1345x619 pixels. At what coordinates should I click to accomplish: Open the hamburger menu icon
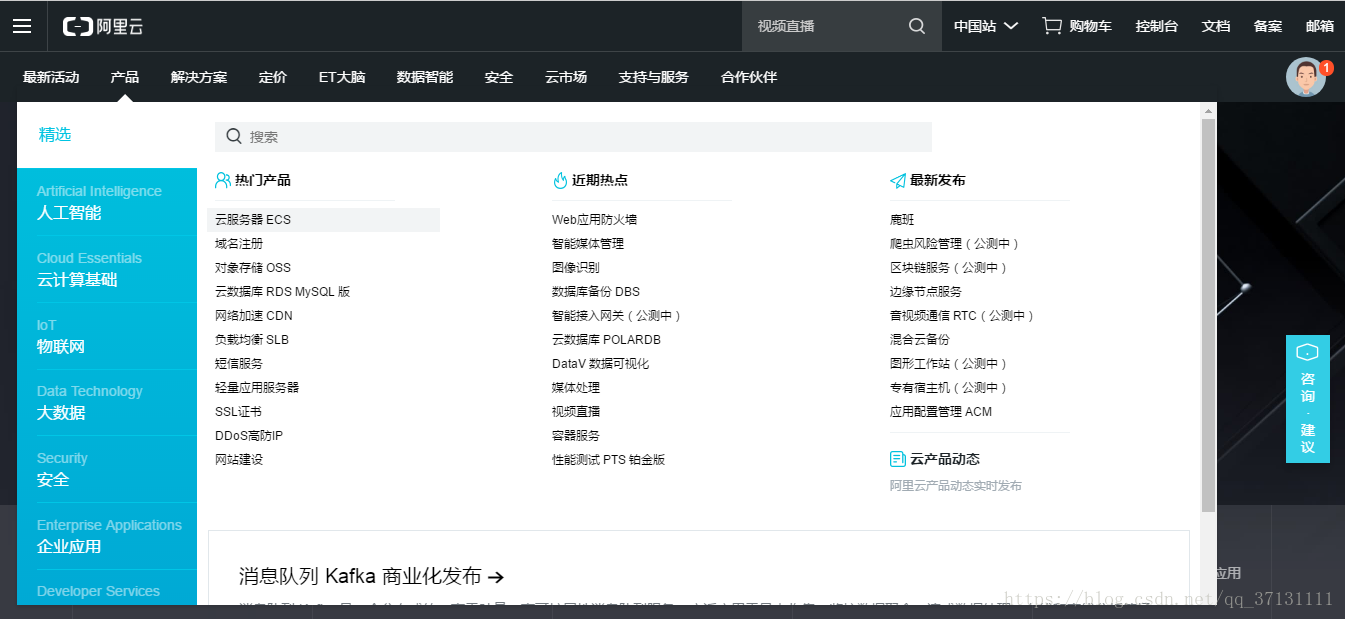coord(22,26)
